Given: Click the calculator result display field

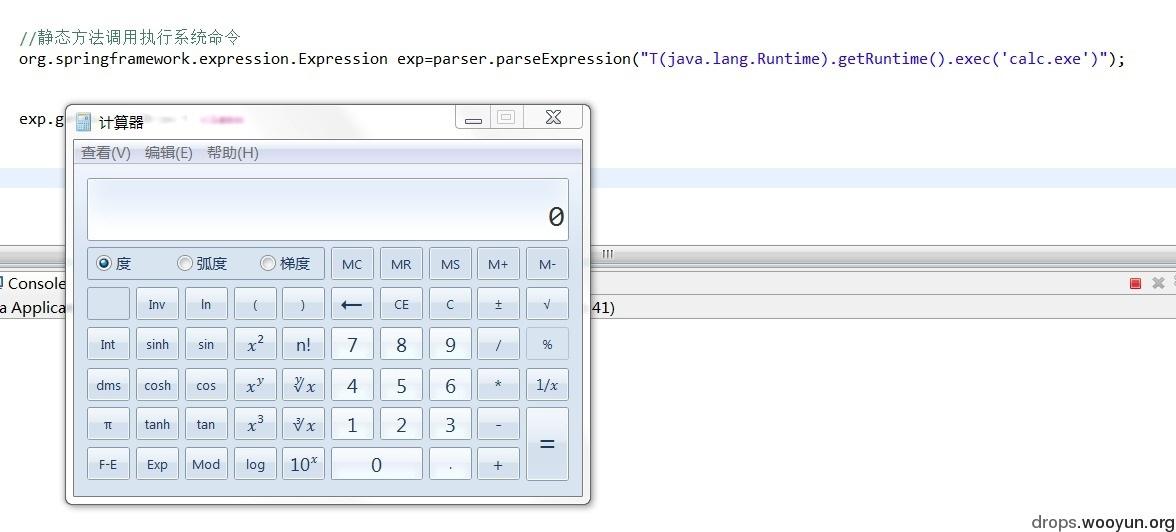Looking at the screenshot, I should (328, 209).
